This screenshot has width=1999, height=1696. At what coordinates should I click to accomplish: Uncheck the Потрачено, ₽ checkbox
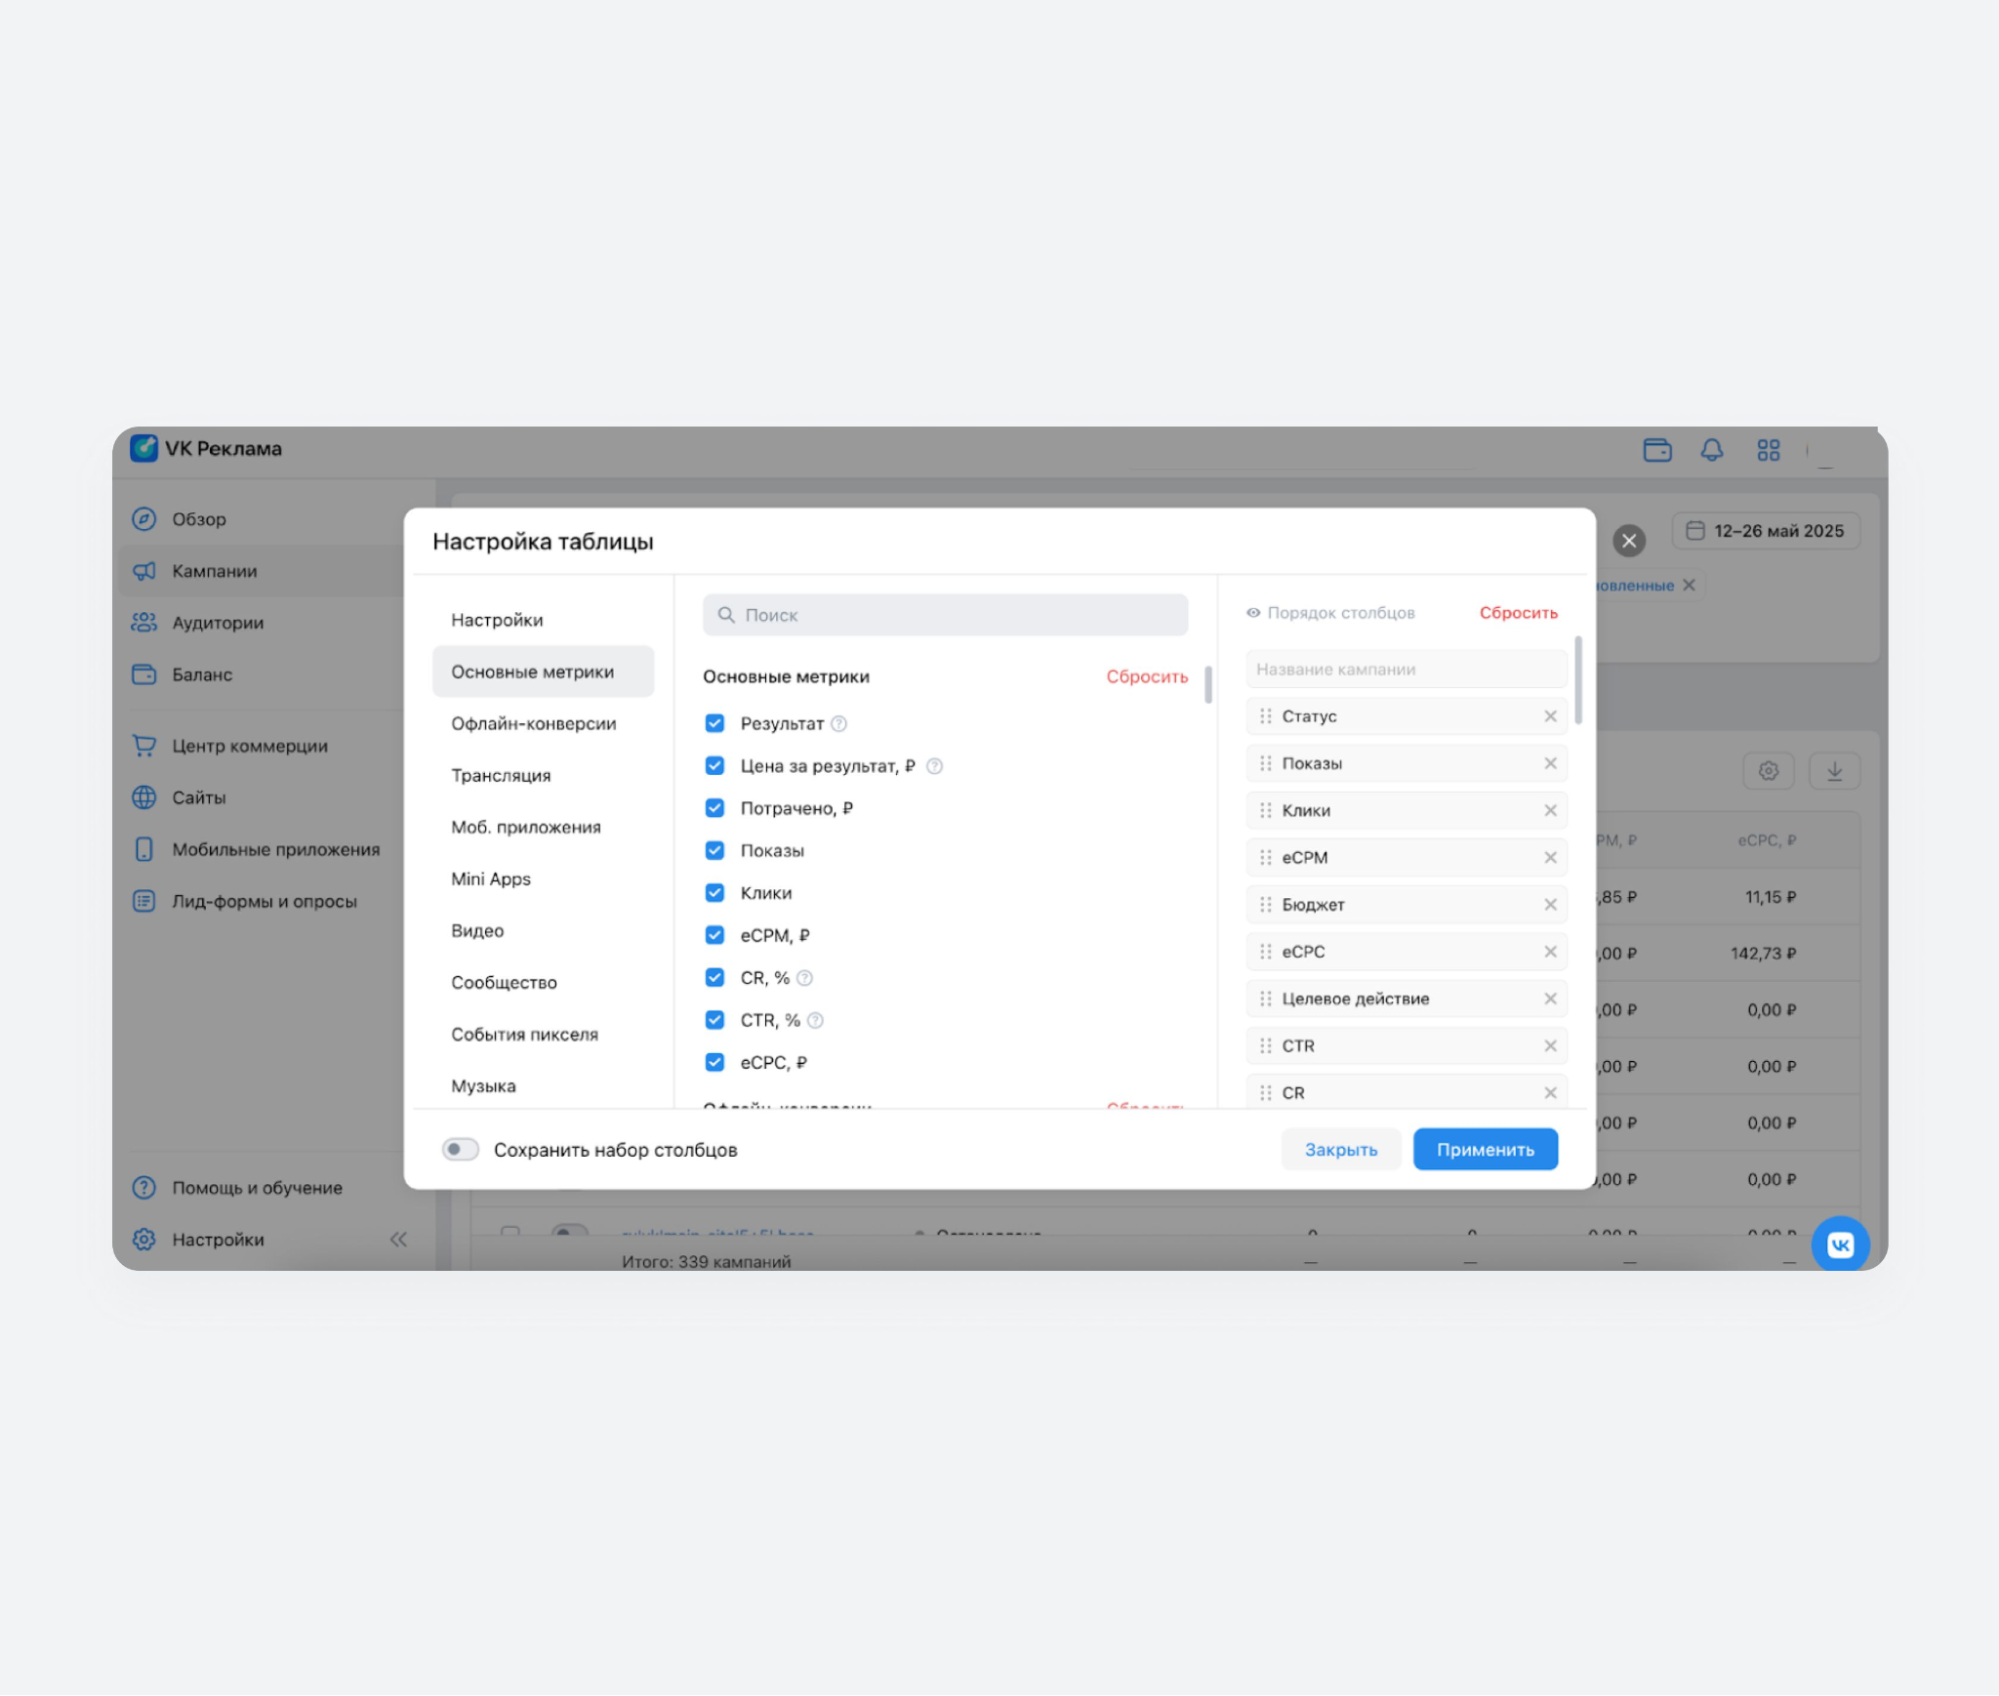tap(714, 808)
